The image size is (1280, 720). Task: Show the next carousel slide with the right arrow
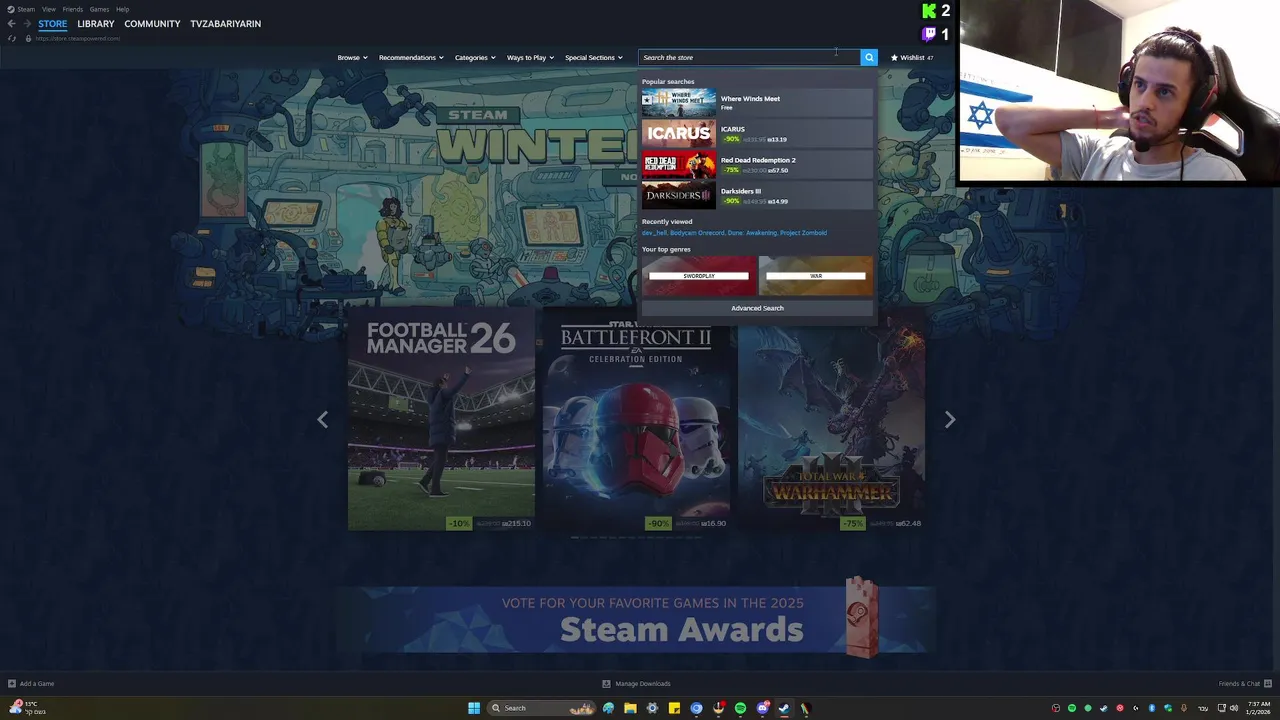point(950,420)
